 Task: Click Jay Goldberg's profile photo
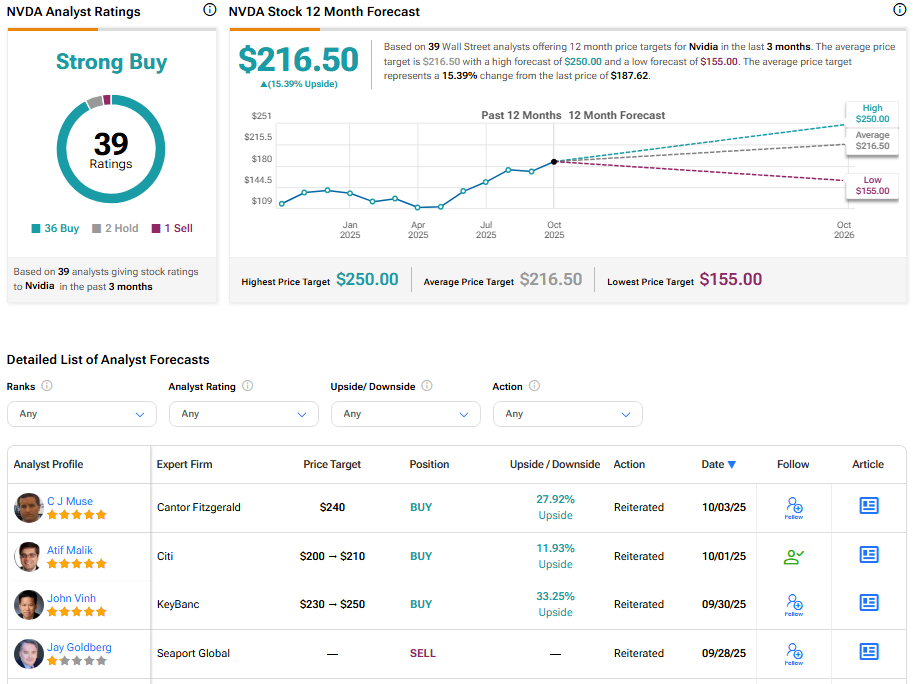coord(28,653)
